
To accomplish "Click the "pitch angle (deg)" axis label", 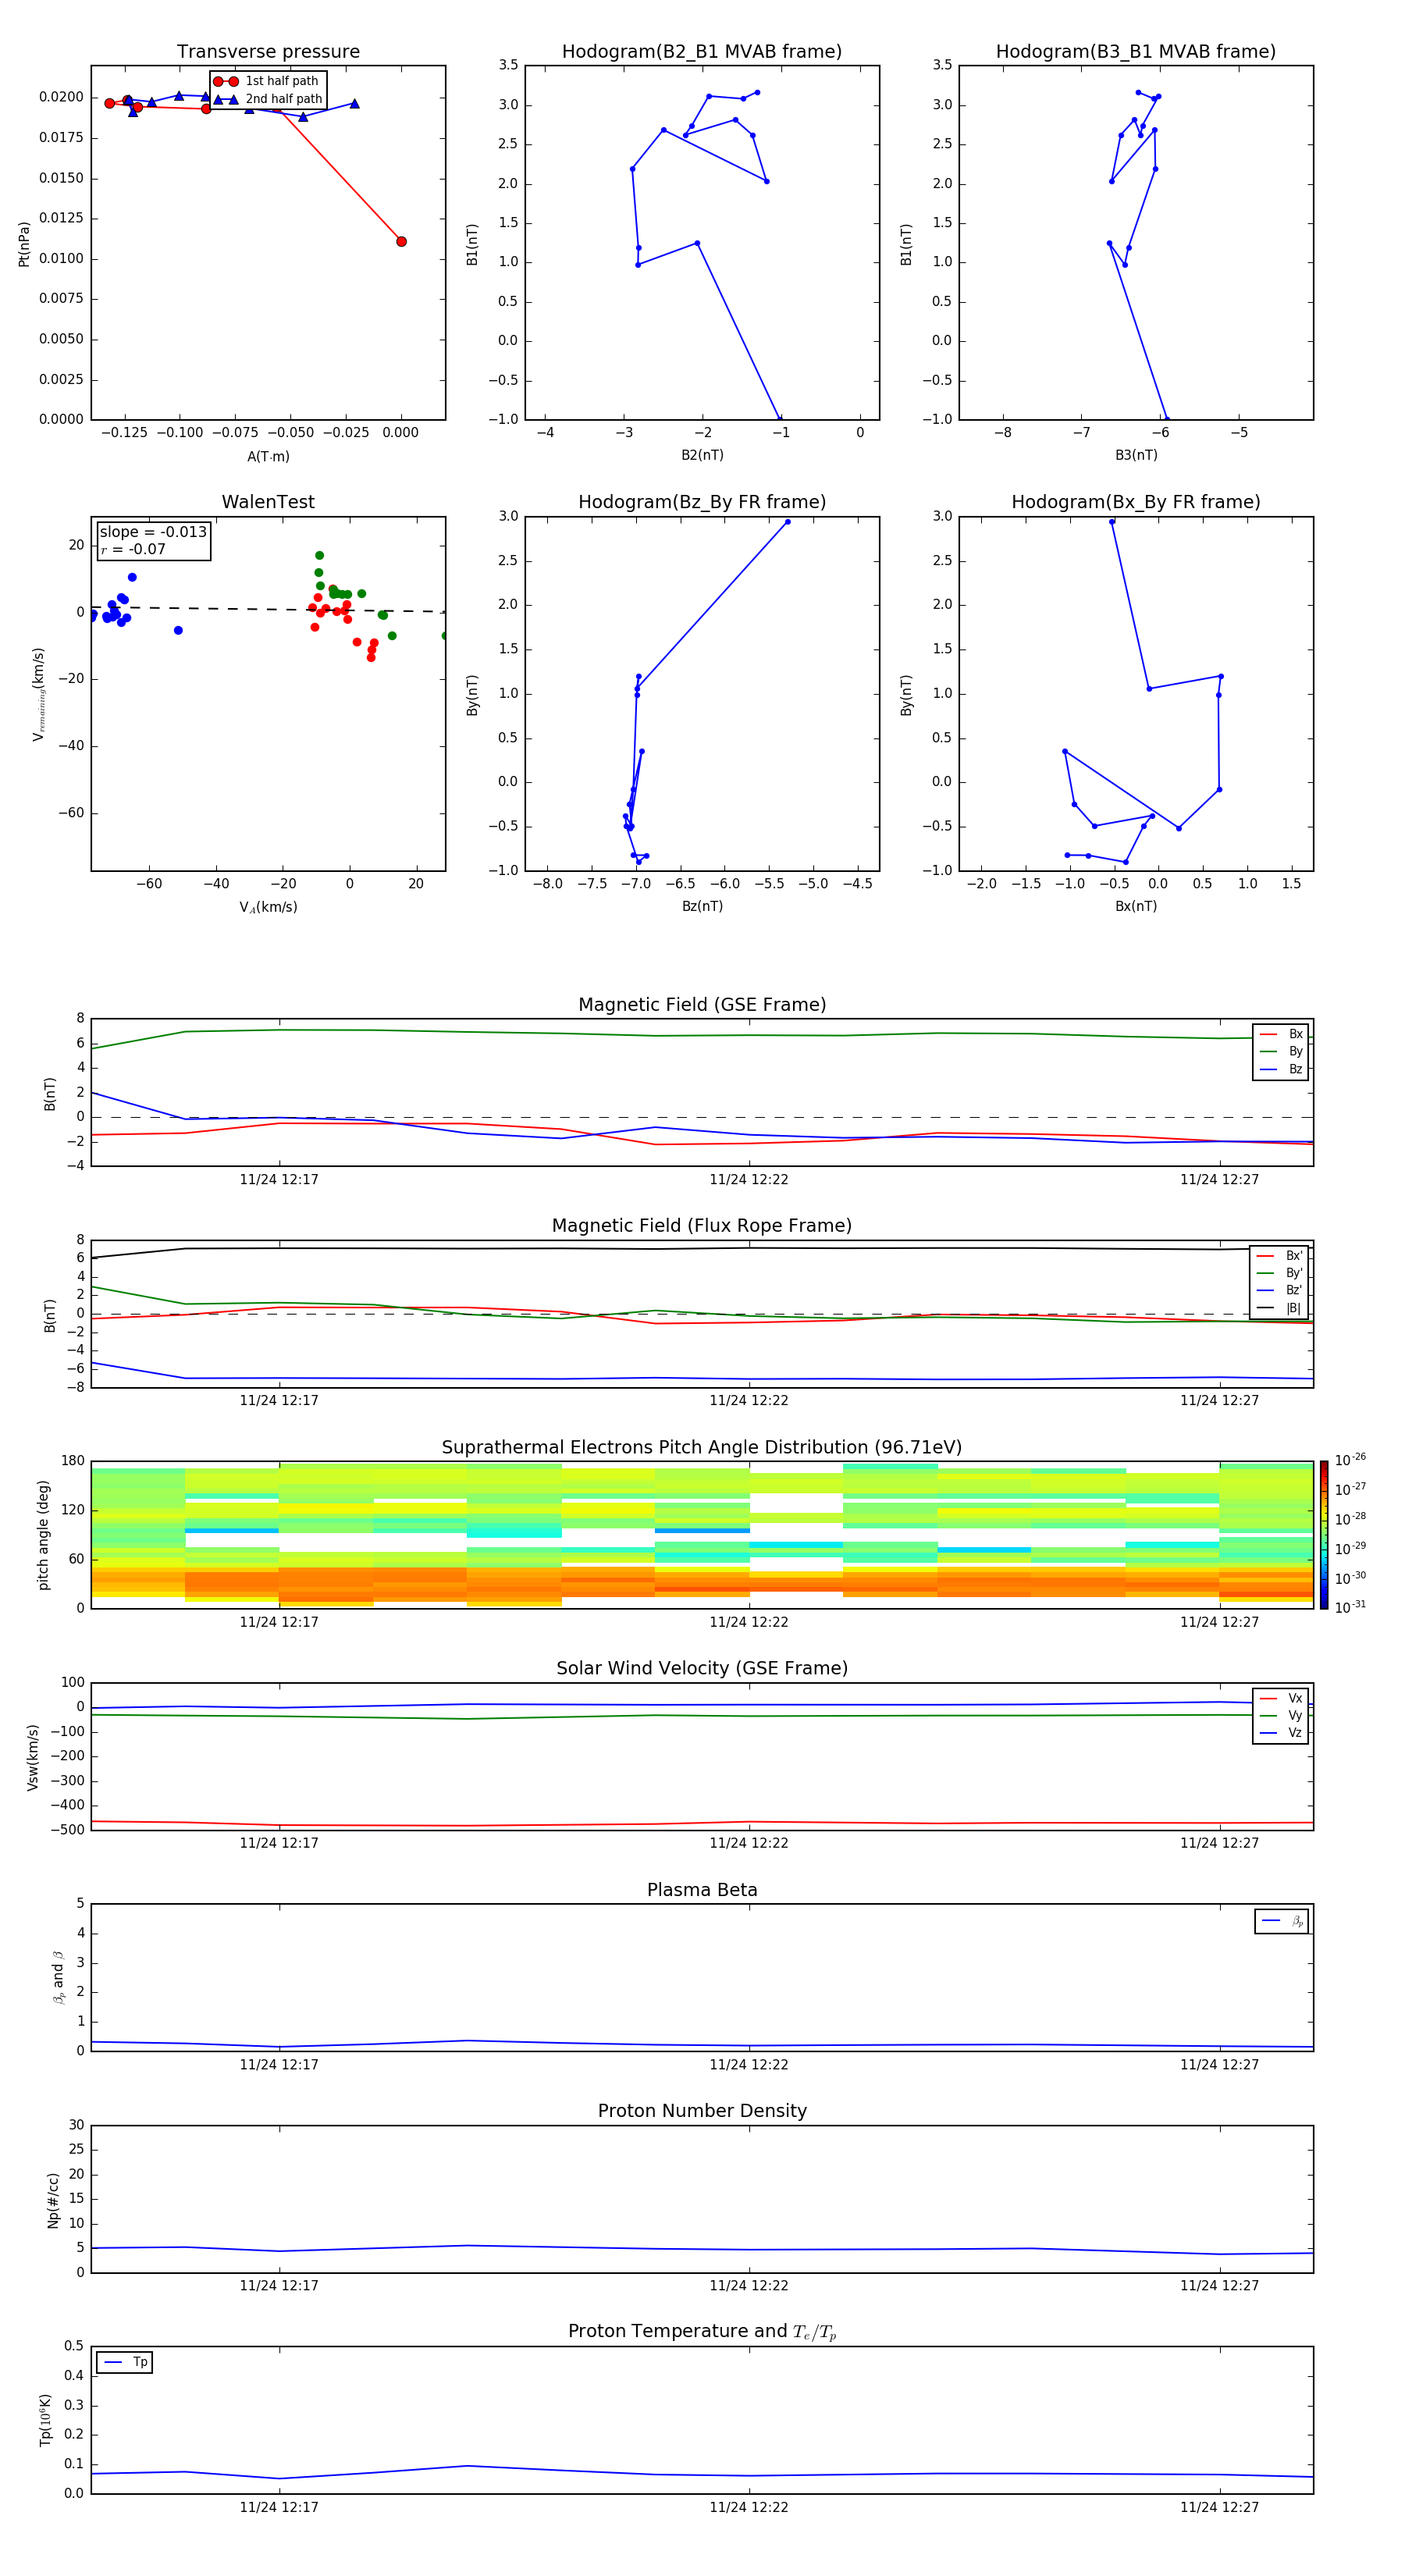I will click(43, 1535).
